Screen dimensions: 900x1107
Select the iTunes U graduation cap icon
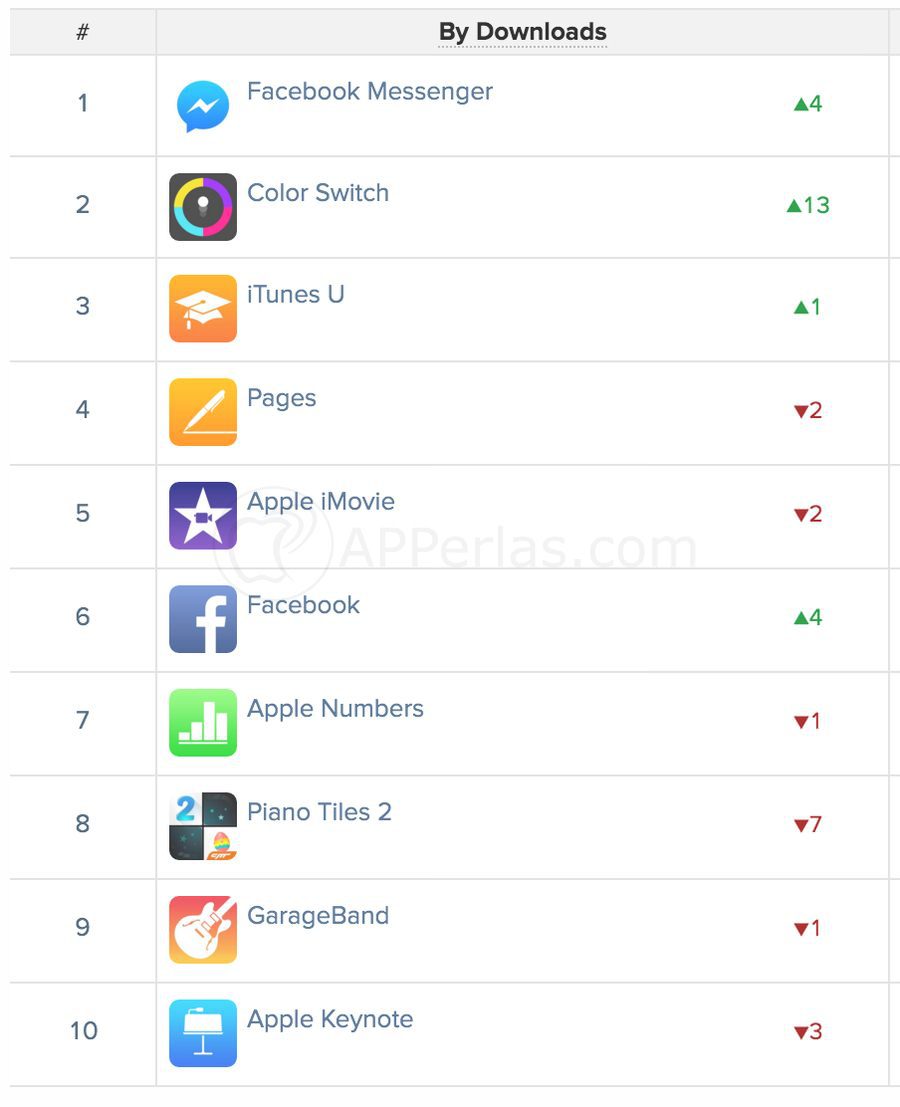pos(203,309)
